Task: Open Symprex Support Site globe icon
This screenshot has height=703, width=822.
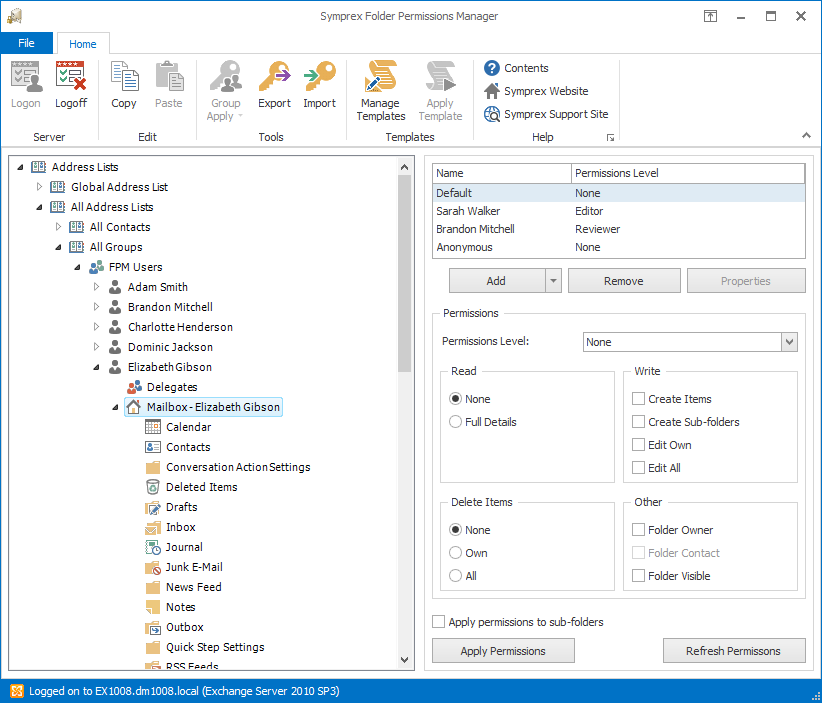Action: 492,114
